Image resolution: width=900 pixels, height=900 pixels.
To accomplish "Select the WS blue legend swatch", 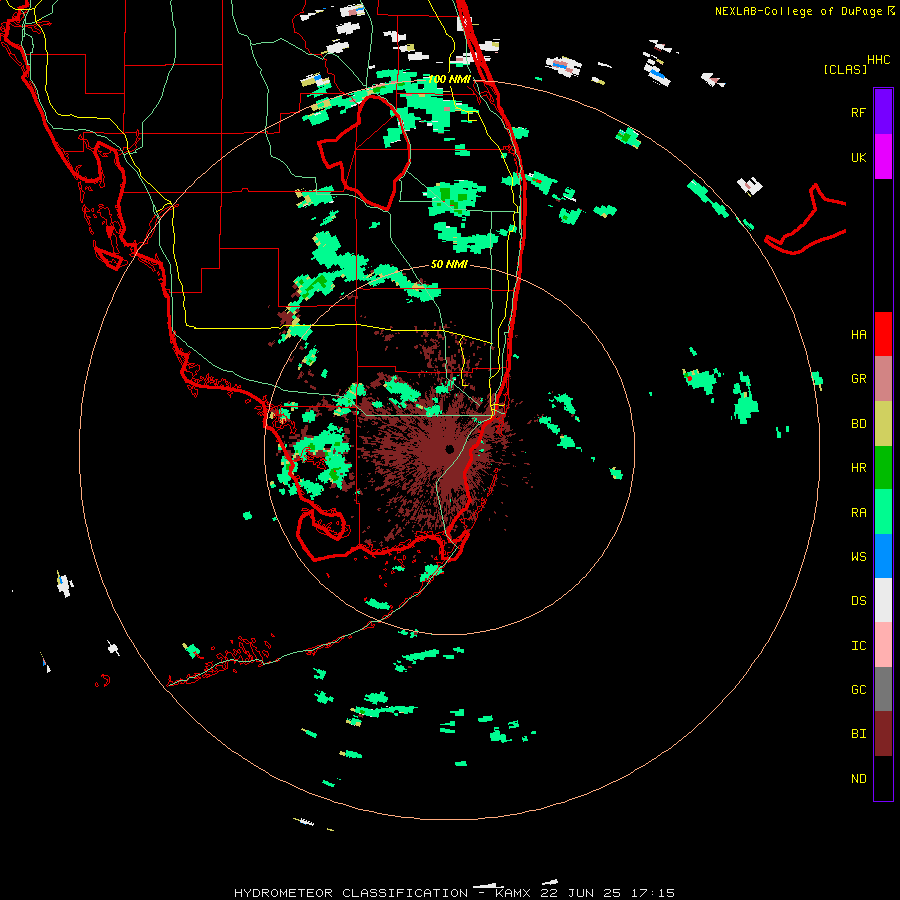I will click(x=883, y=556).
